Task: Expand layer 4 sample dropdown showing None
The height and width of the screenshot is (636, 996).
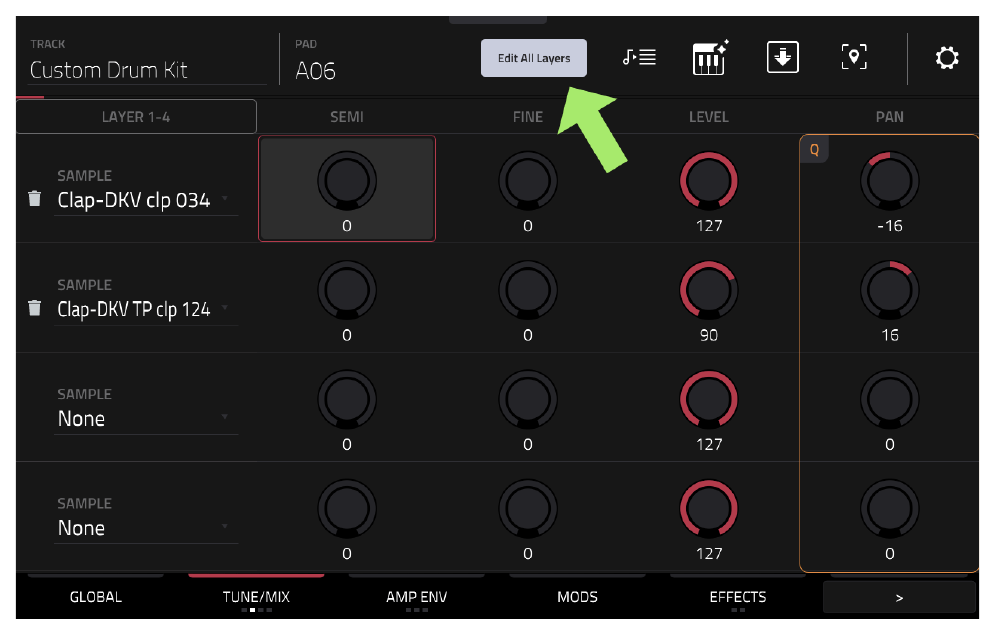Action: (x=146, y=528)
